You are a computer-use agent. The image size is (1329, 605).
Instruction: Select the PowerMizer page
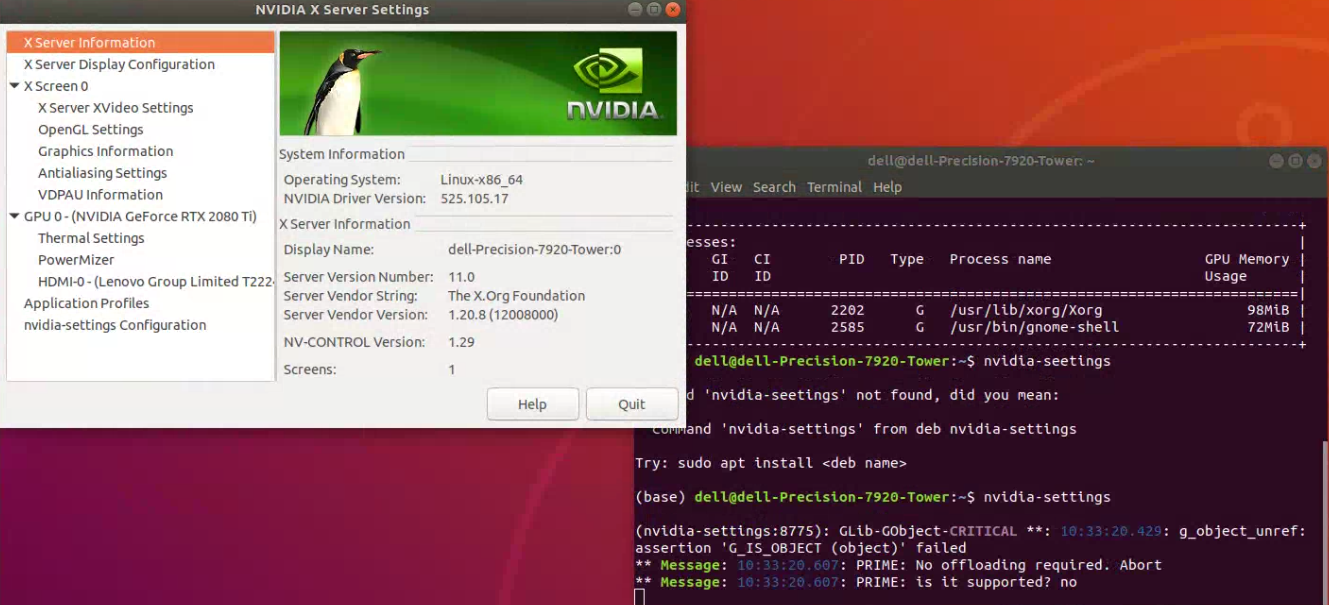[x=75, y=259]
